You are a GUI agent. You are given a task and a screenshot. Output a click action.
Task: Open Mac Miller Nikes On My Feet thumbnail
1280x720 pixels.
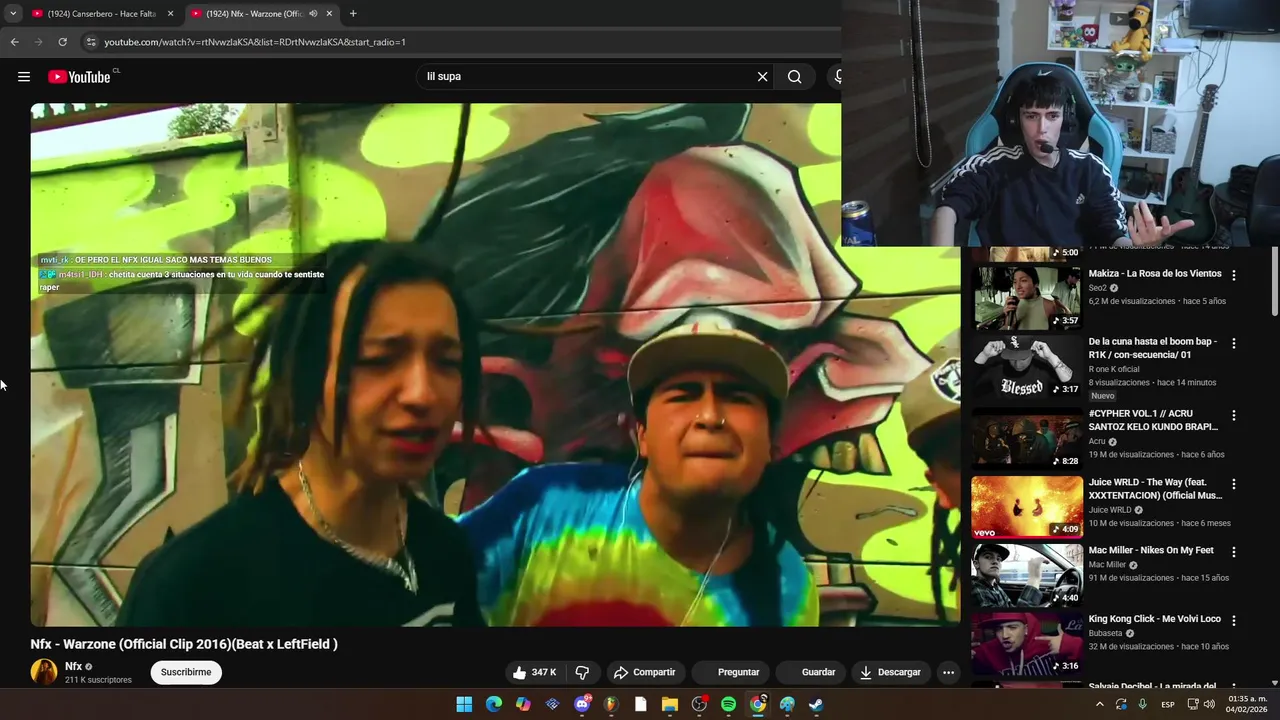1027,575
